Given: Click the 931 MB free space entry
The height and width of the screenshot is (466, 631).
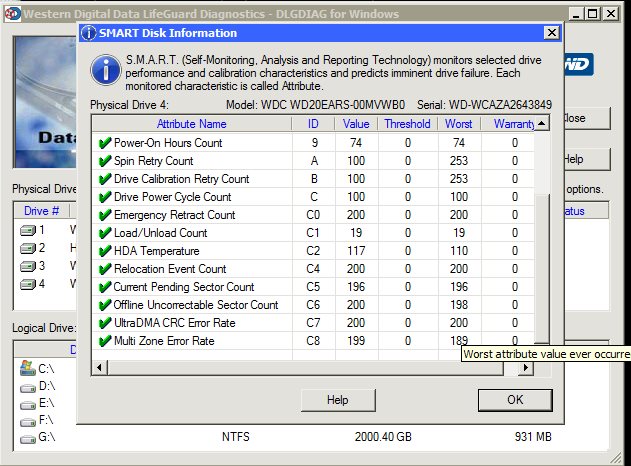Looking at the screenshot, I should point(533,437).
